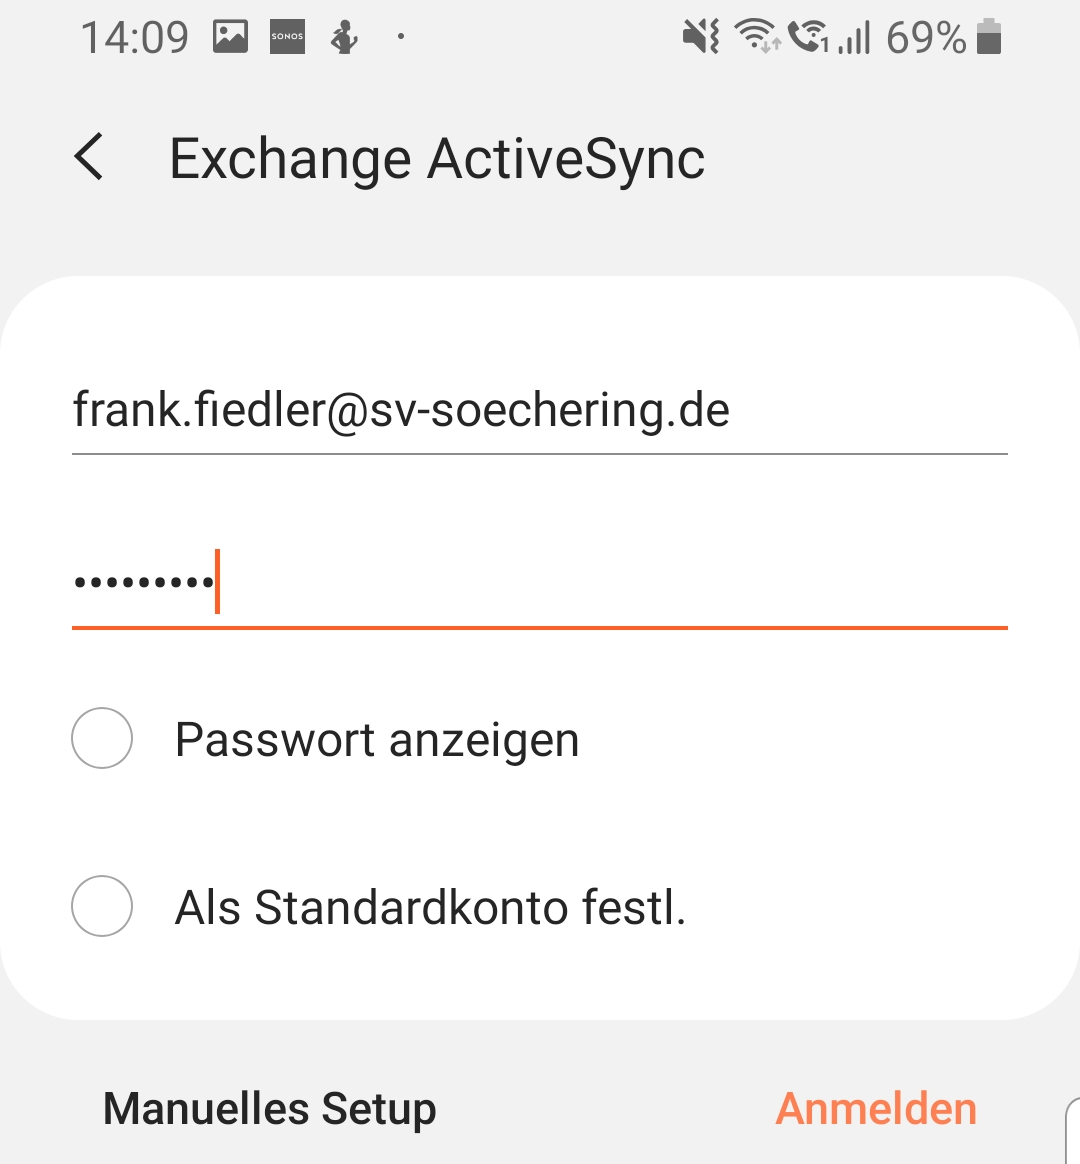Screen dimensions: 1080x1164
Task: Tap the battery icon in status bar
Action: tap(988, 37)
